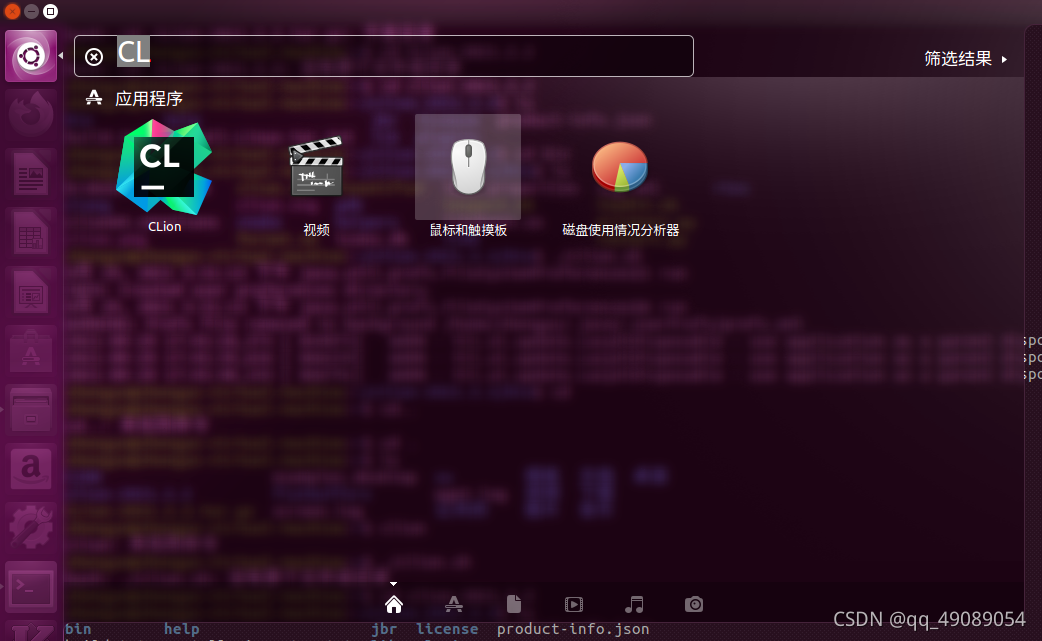Open Firefox from the launcher
1042x641 pixels.
coord(31,114)
